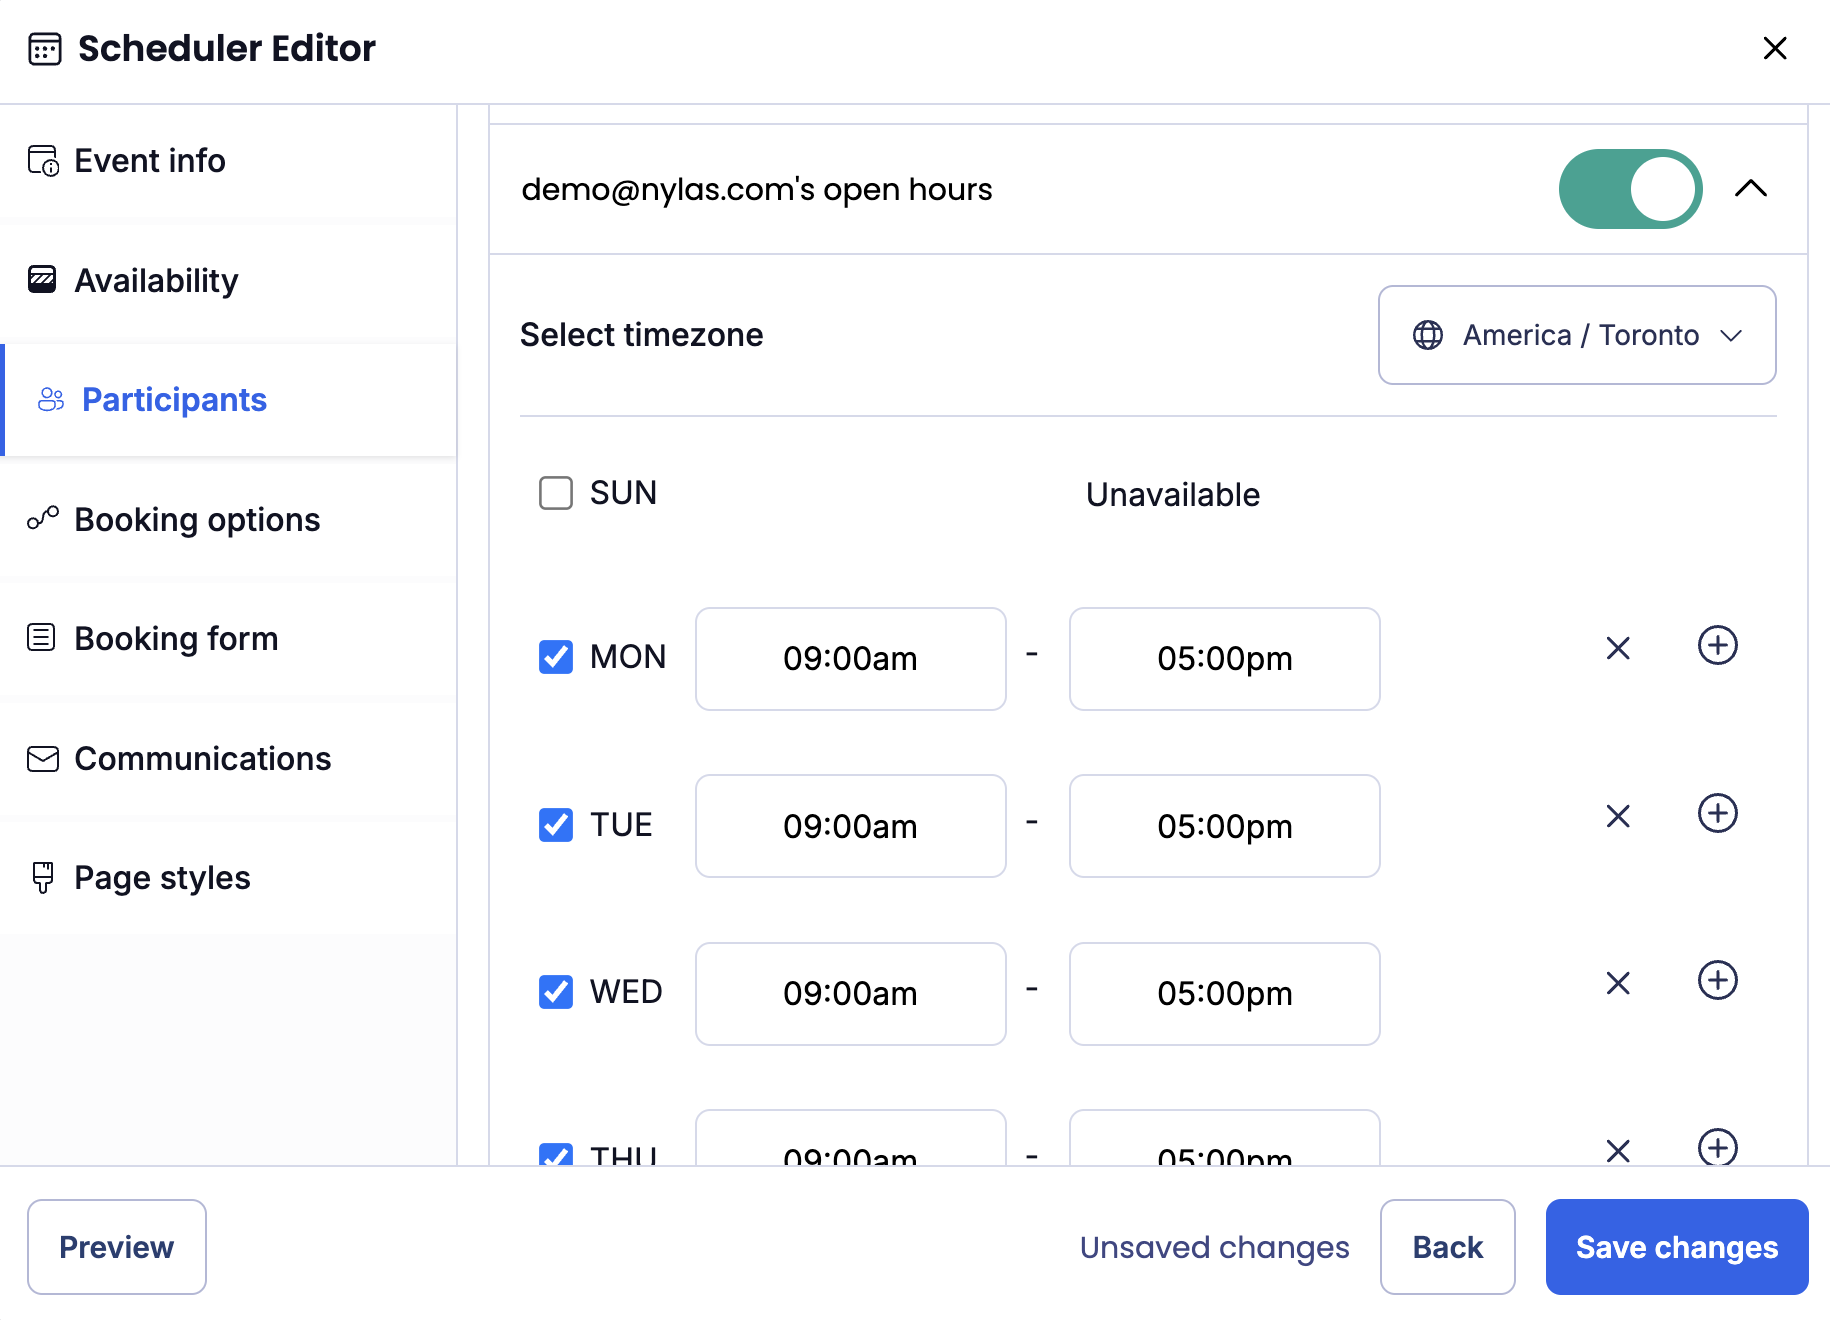1830x1320 pixels.
Task: Select the Booking options key icon
Action: click(x=42, y=519)
